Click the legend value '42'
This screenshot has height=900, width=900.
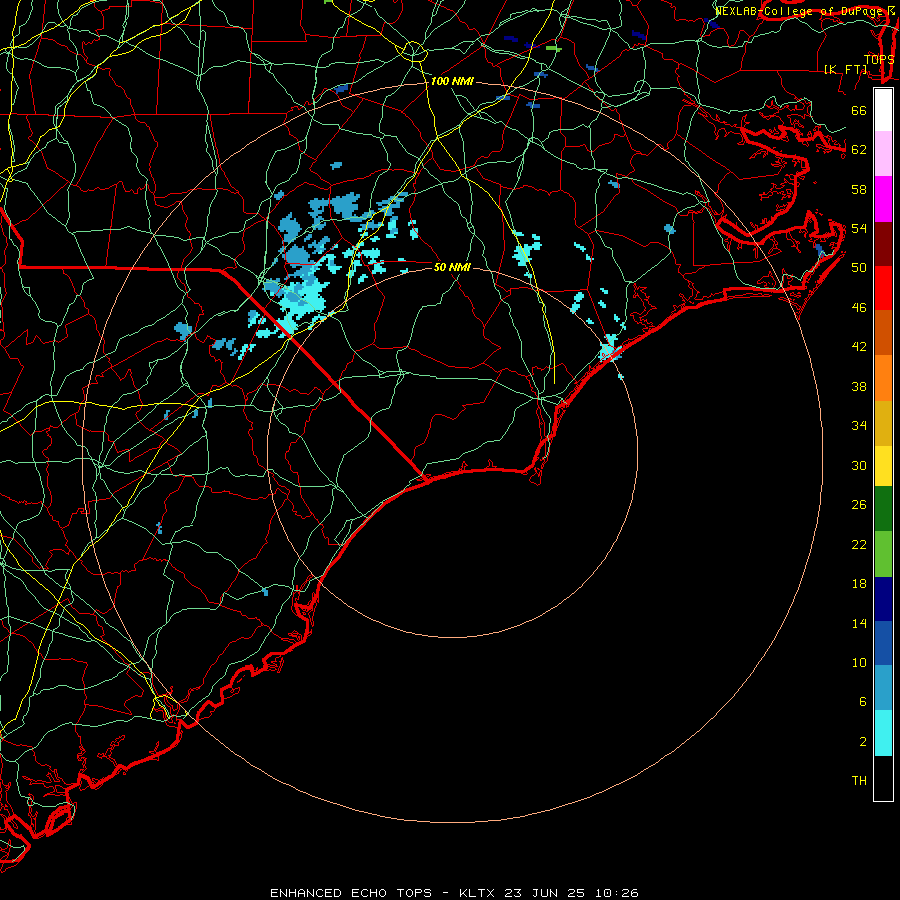(859, 347)
